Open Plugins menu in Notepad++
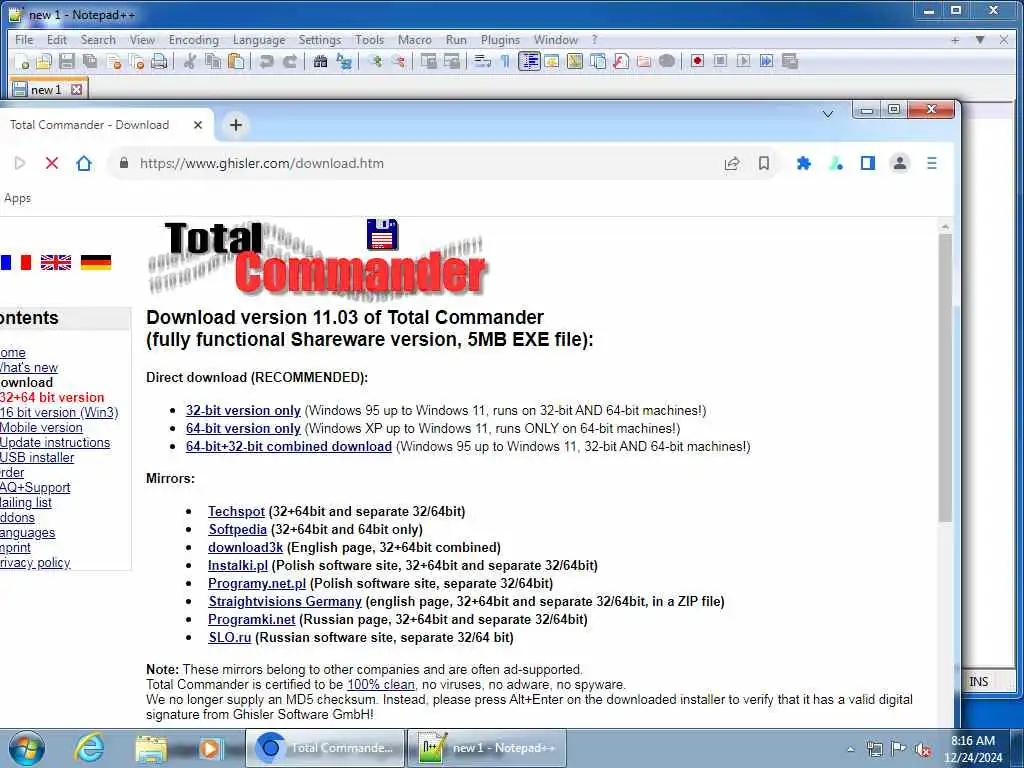 500,40
